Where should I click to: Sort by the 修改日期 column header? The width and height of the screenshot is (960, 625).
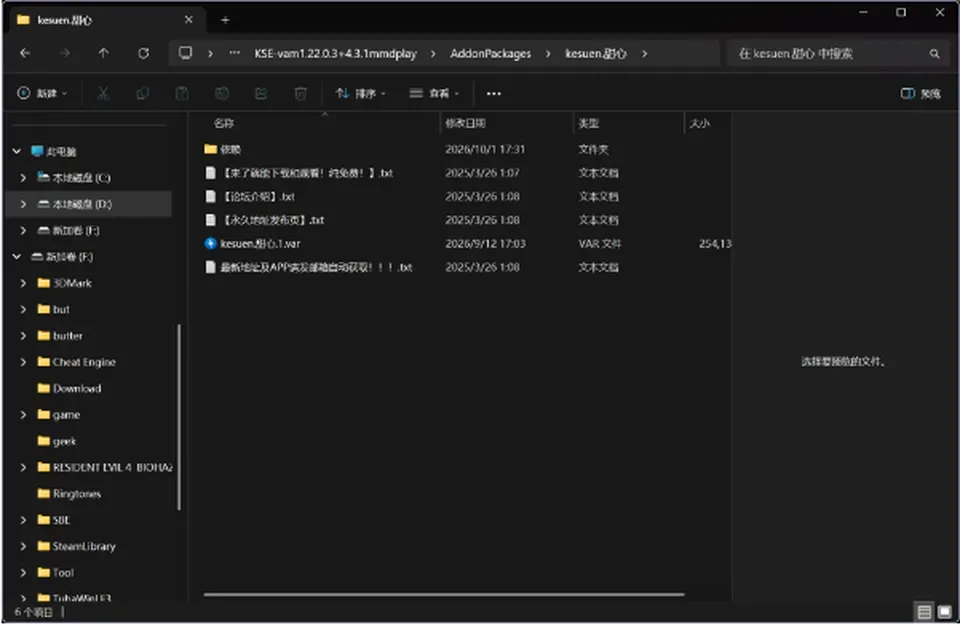[x=465, y=123]
